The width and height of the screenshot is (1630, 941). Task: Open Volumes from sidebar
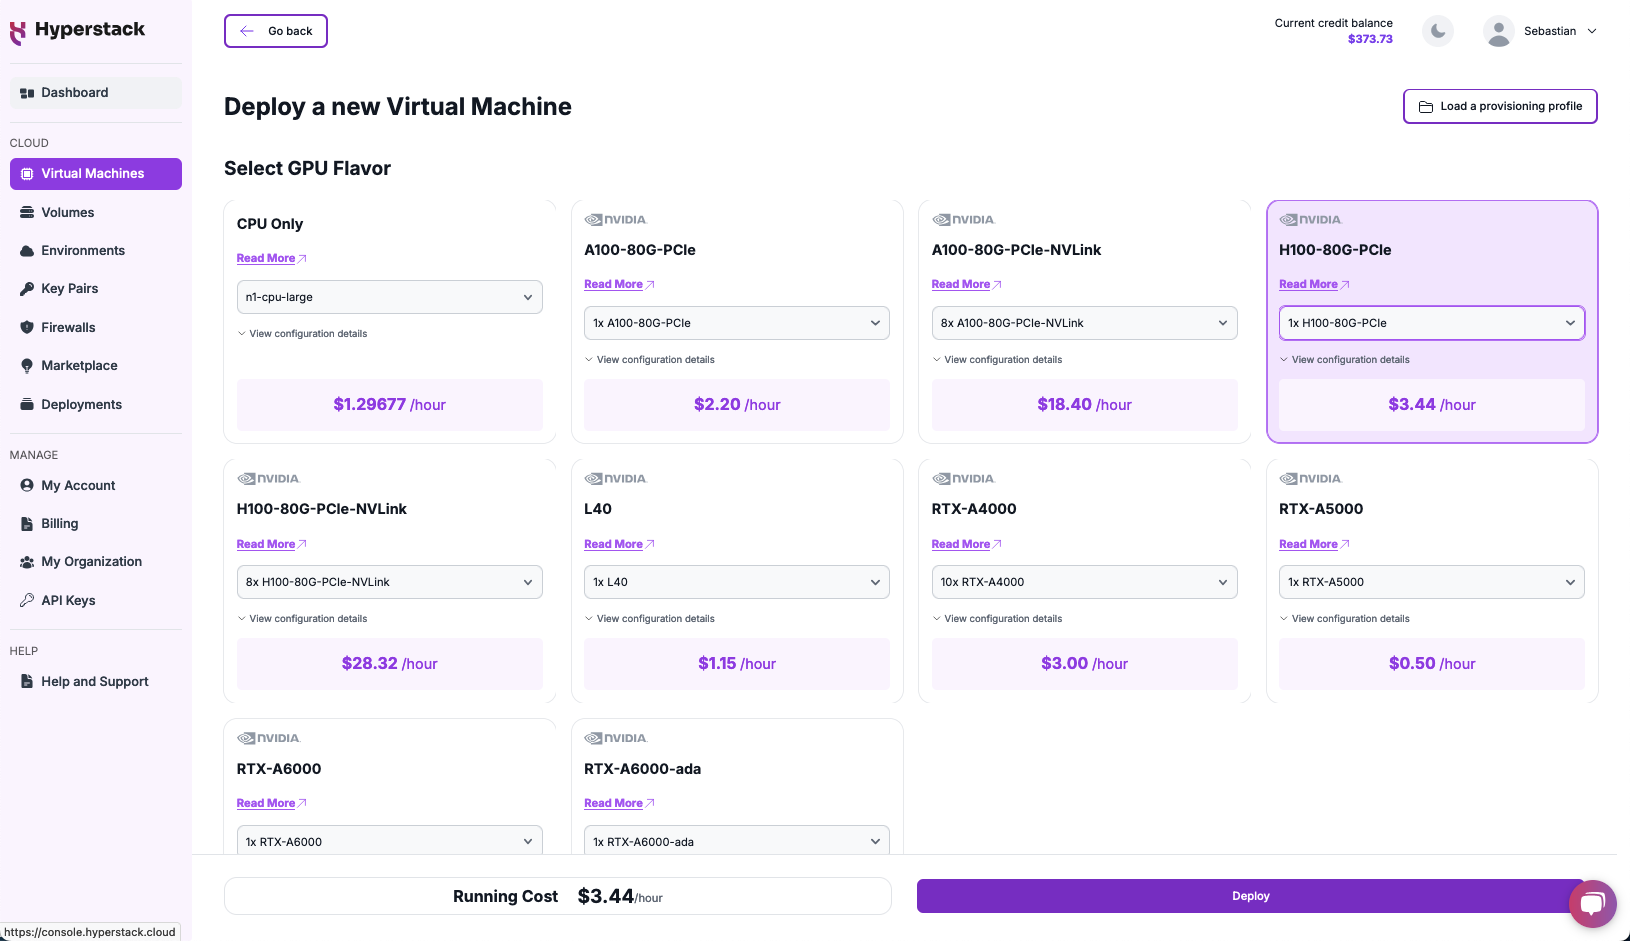coord(67,212)
